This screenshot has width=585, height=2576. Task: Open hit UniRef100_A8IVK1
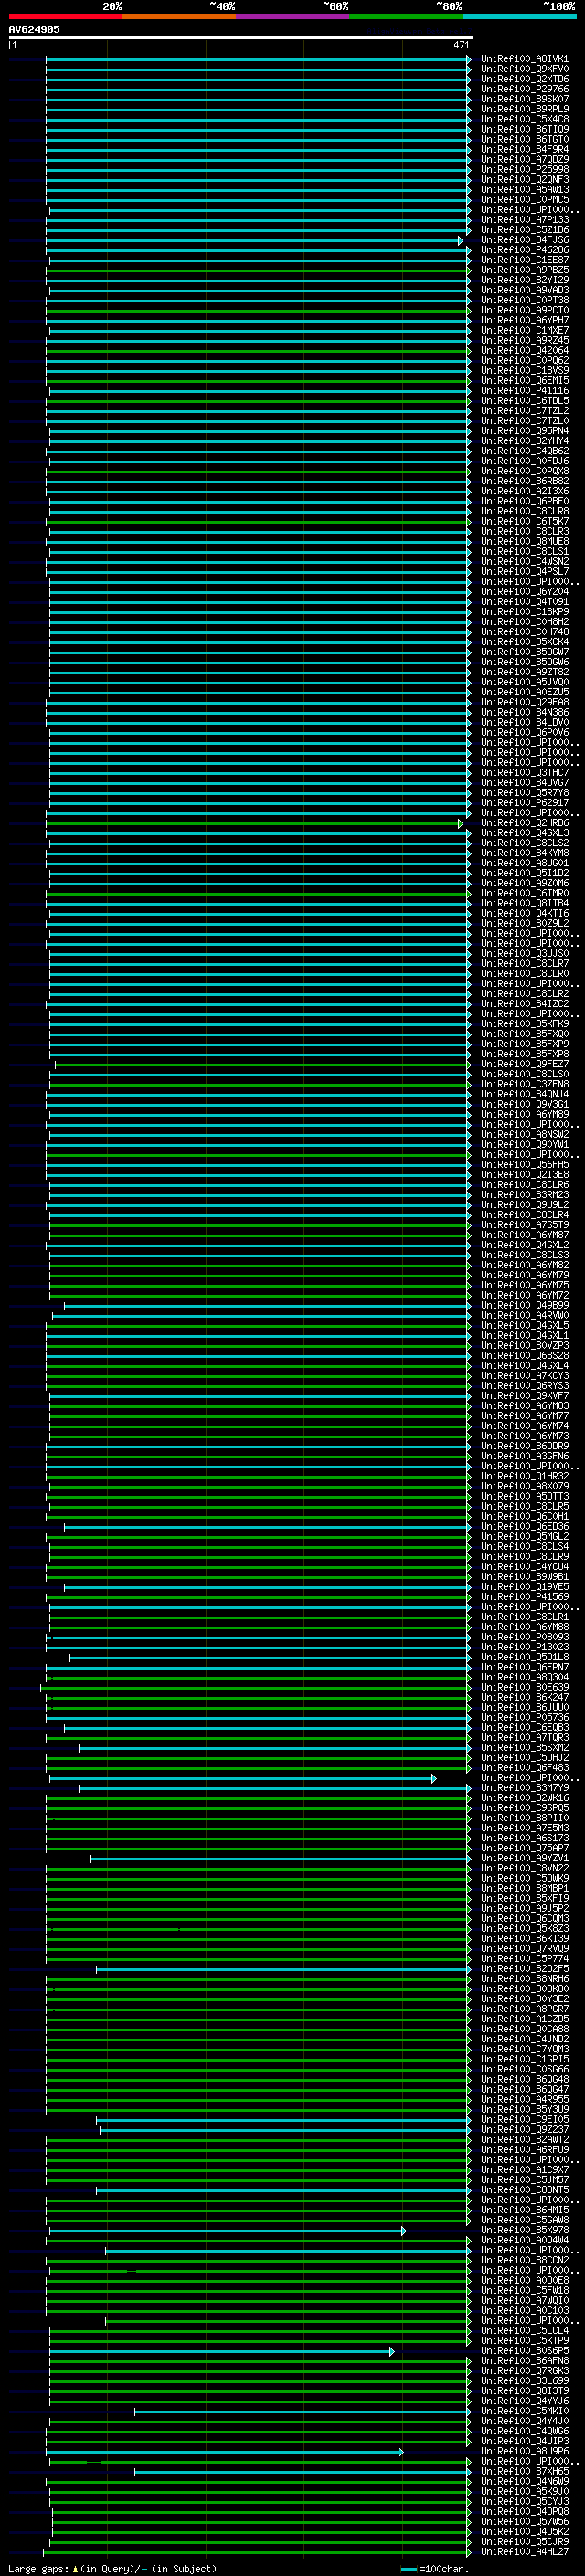point(524,59)
